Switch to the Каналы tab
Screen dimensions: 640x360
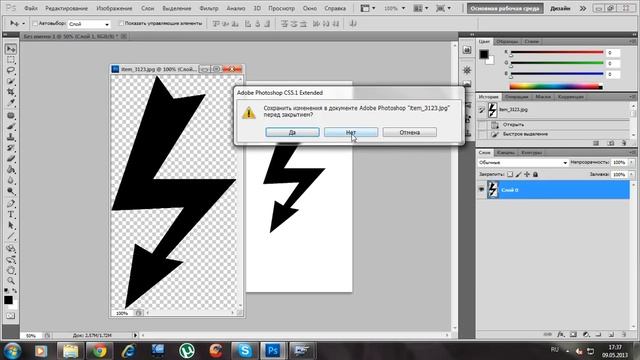506,153
